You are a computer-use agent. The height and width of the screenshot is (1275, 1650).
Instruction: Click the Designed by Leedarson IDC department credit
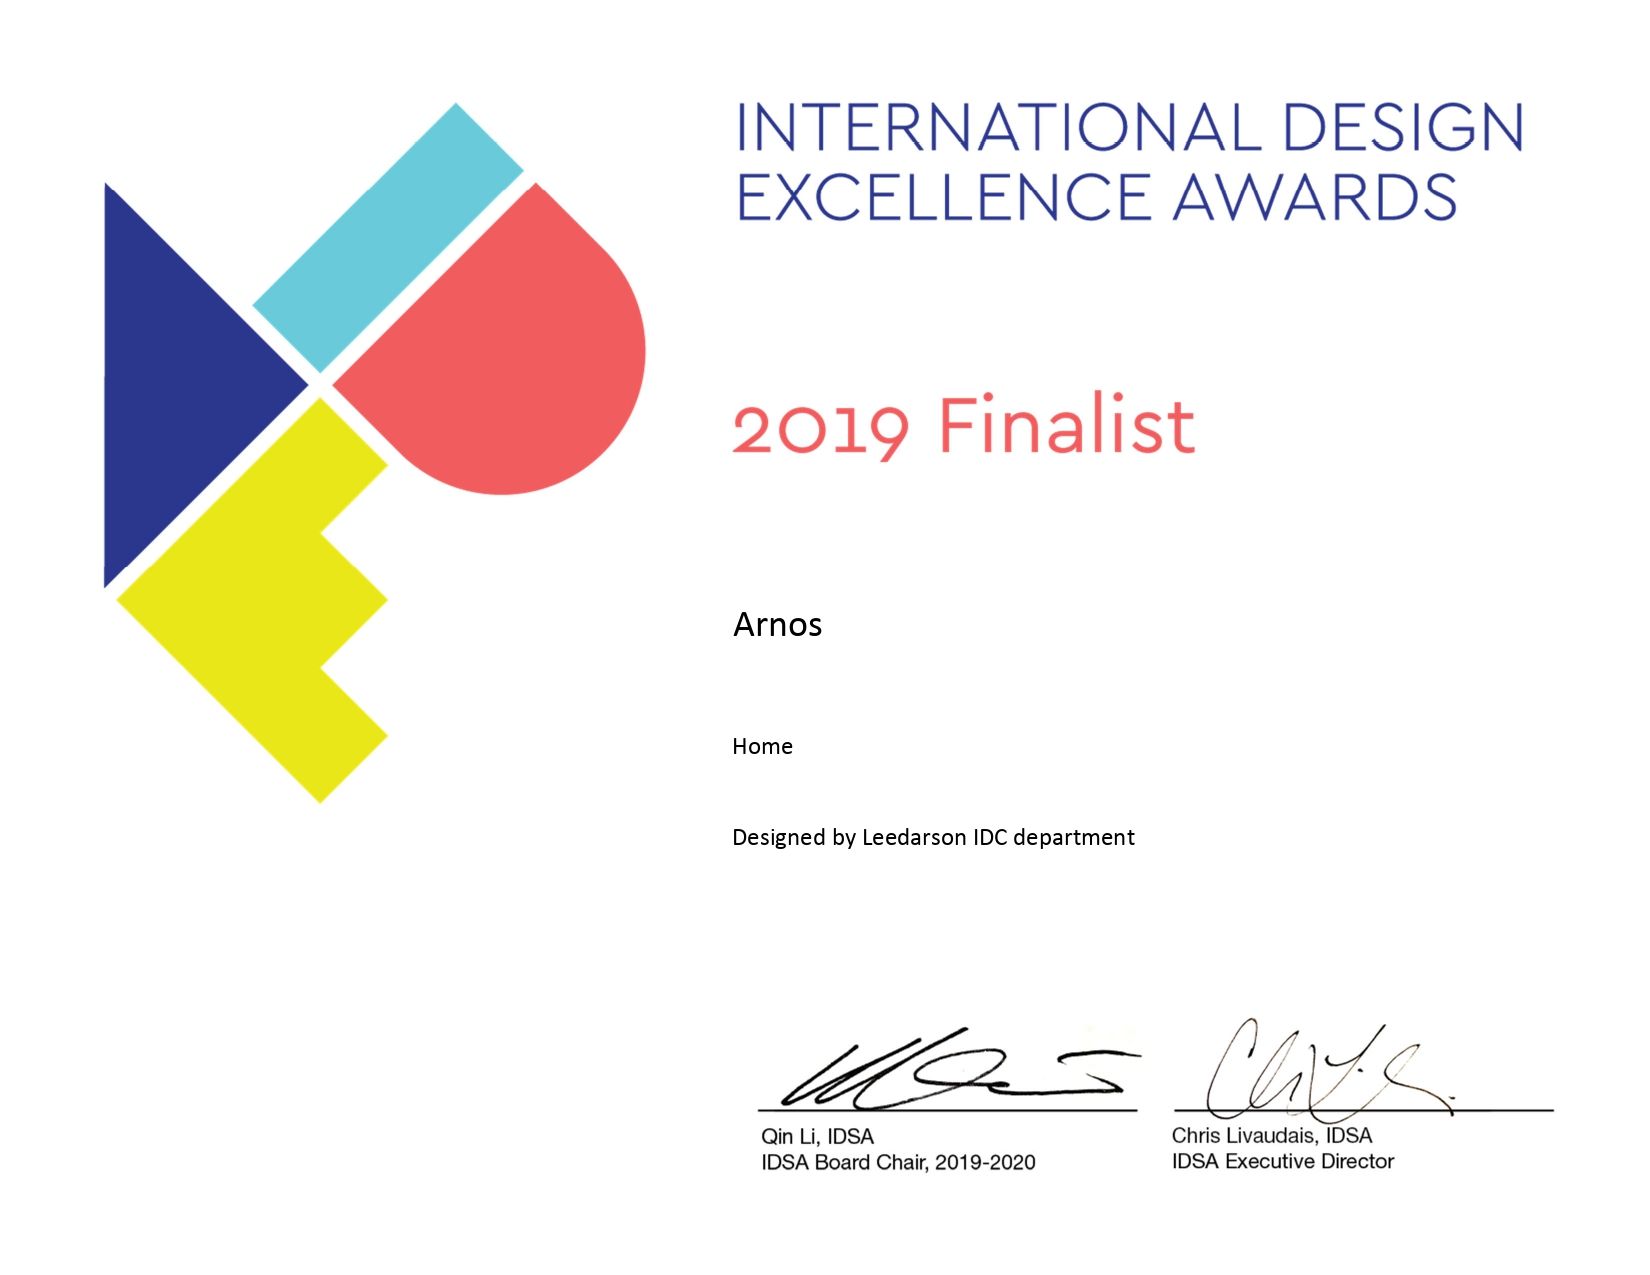click(x=933, y=836)
